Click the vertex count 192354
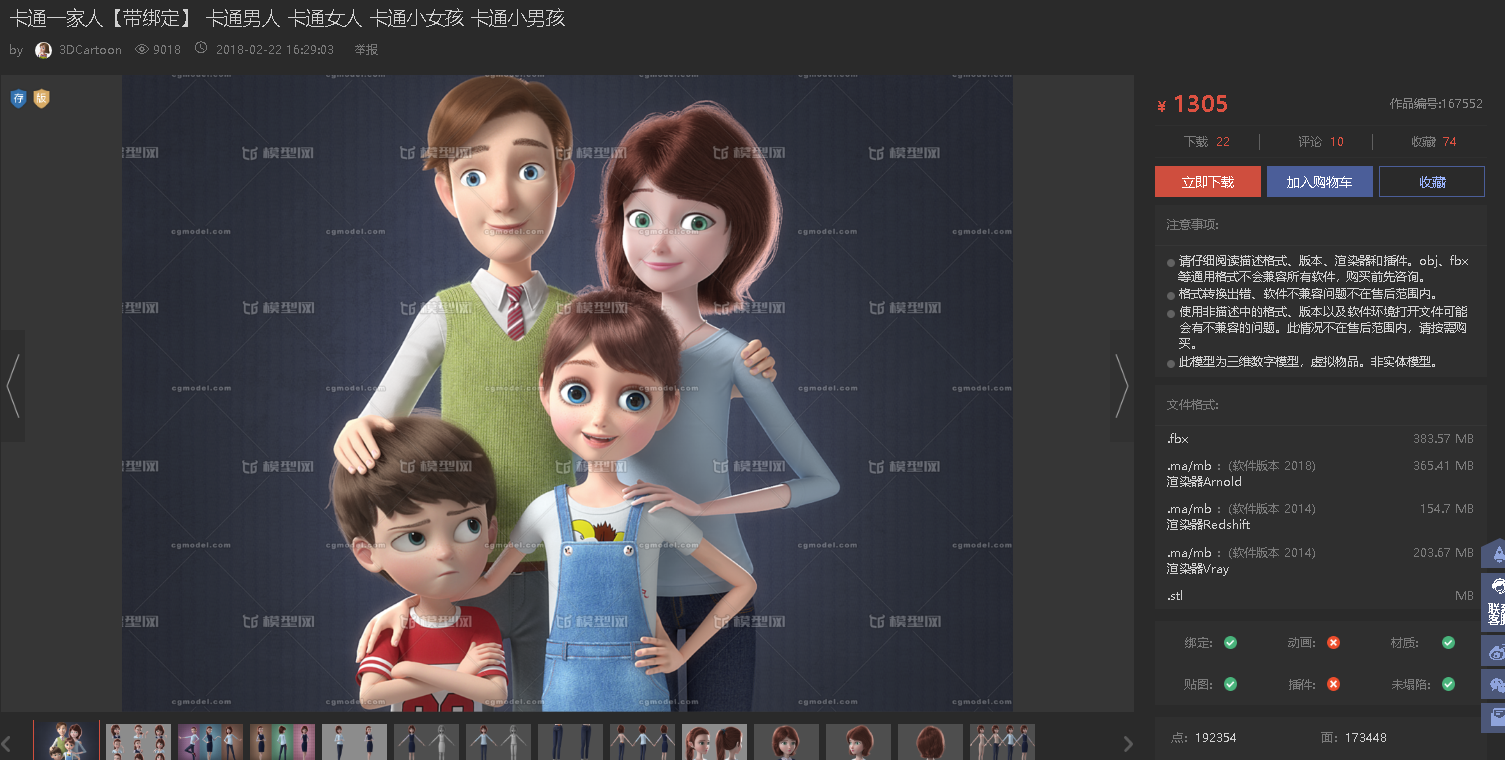 coord(1215,738)
